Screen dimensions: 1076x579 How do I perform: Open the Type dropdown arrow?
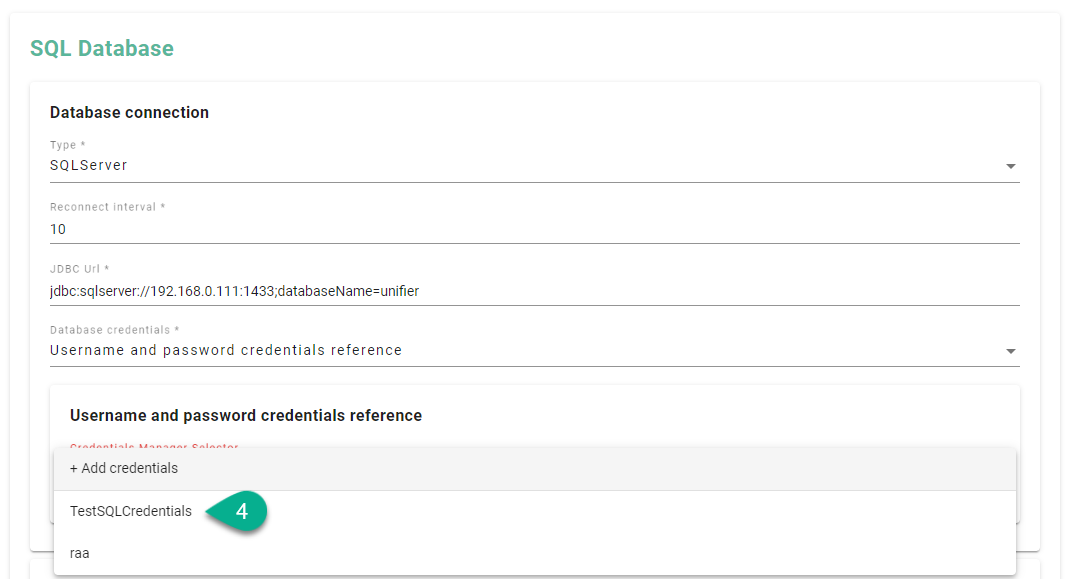(1010, 166)
